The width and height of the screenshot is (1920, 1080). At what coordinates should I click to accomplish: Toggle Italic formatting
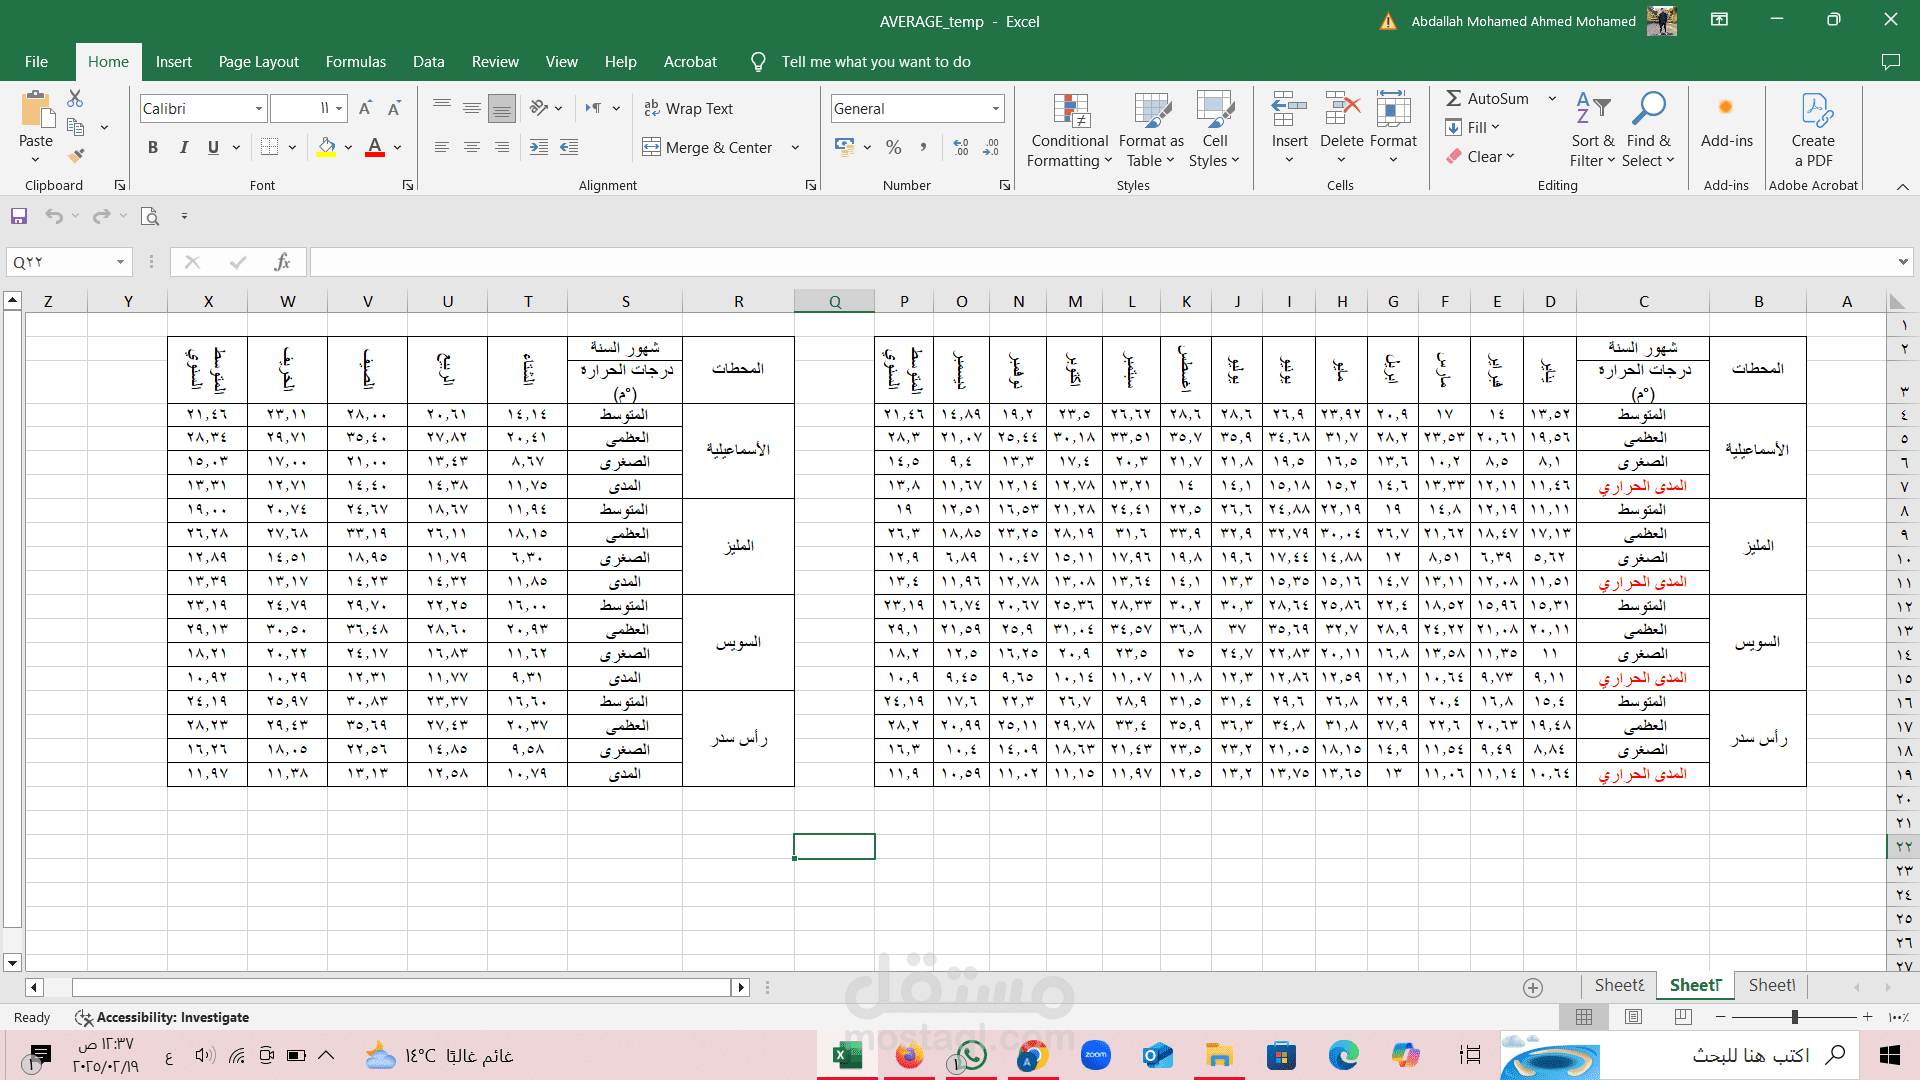(x=183, y=147)
